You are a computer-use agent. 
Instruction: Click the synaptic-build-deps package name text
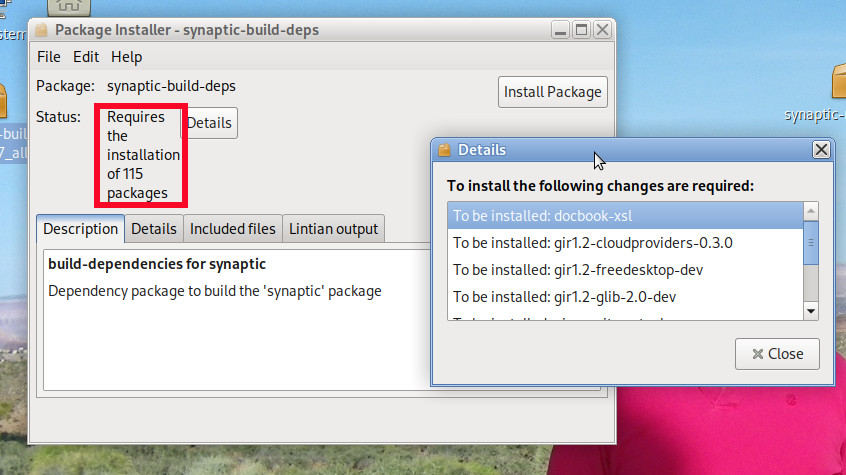(x=171, y=86)
